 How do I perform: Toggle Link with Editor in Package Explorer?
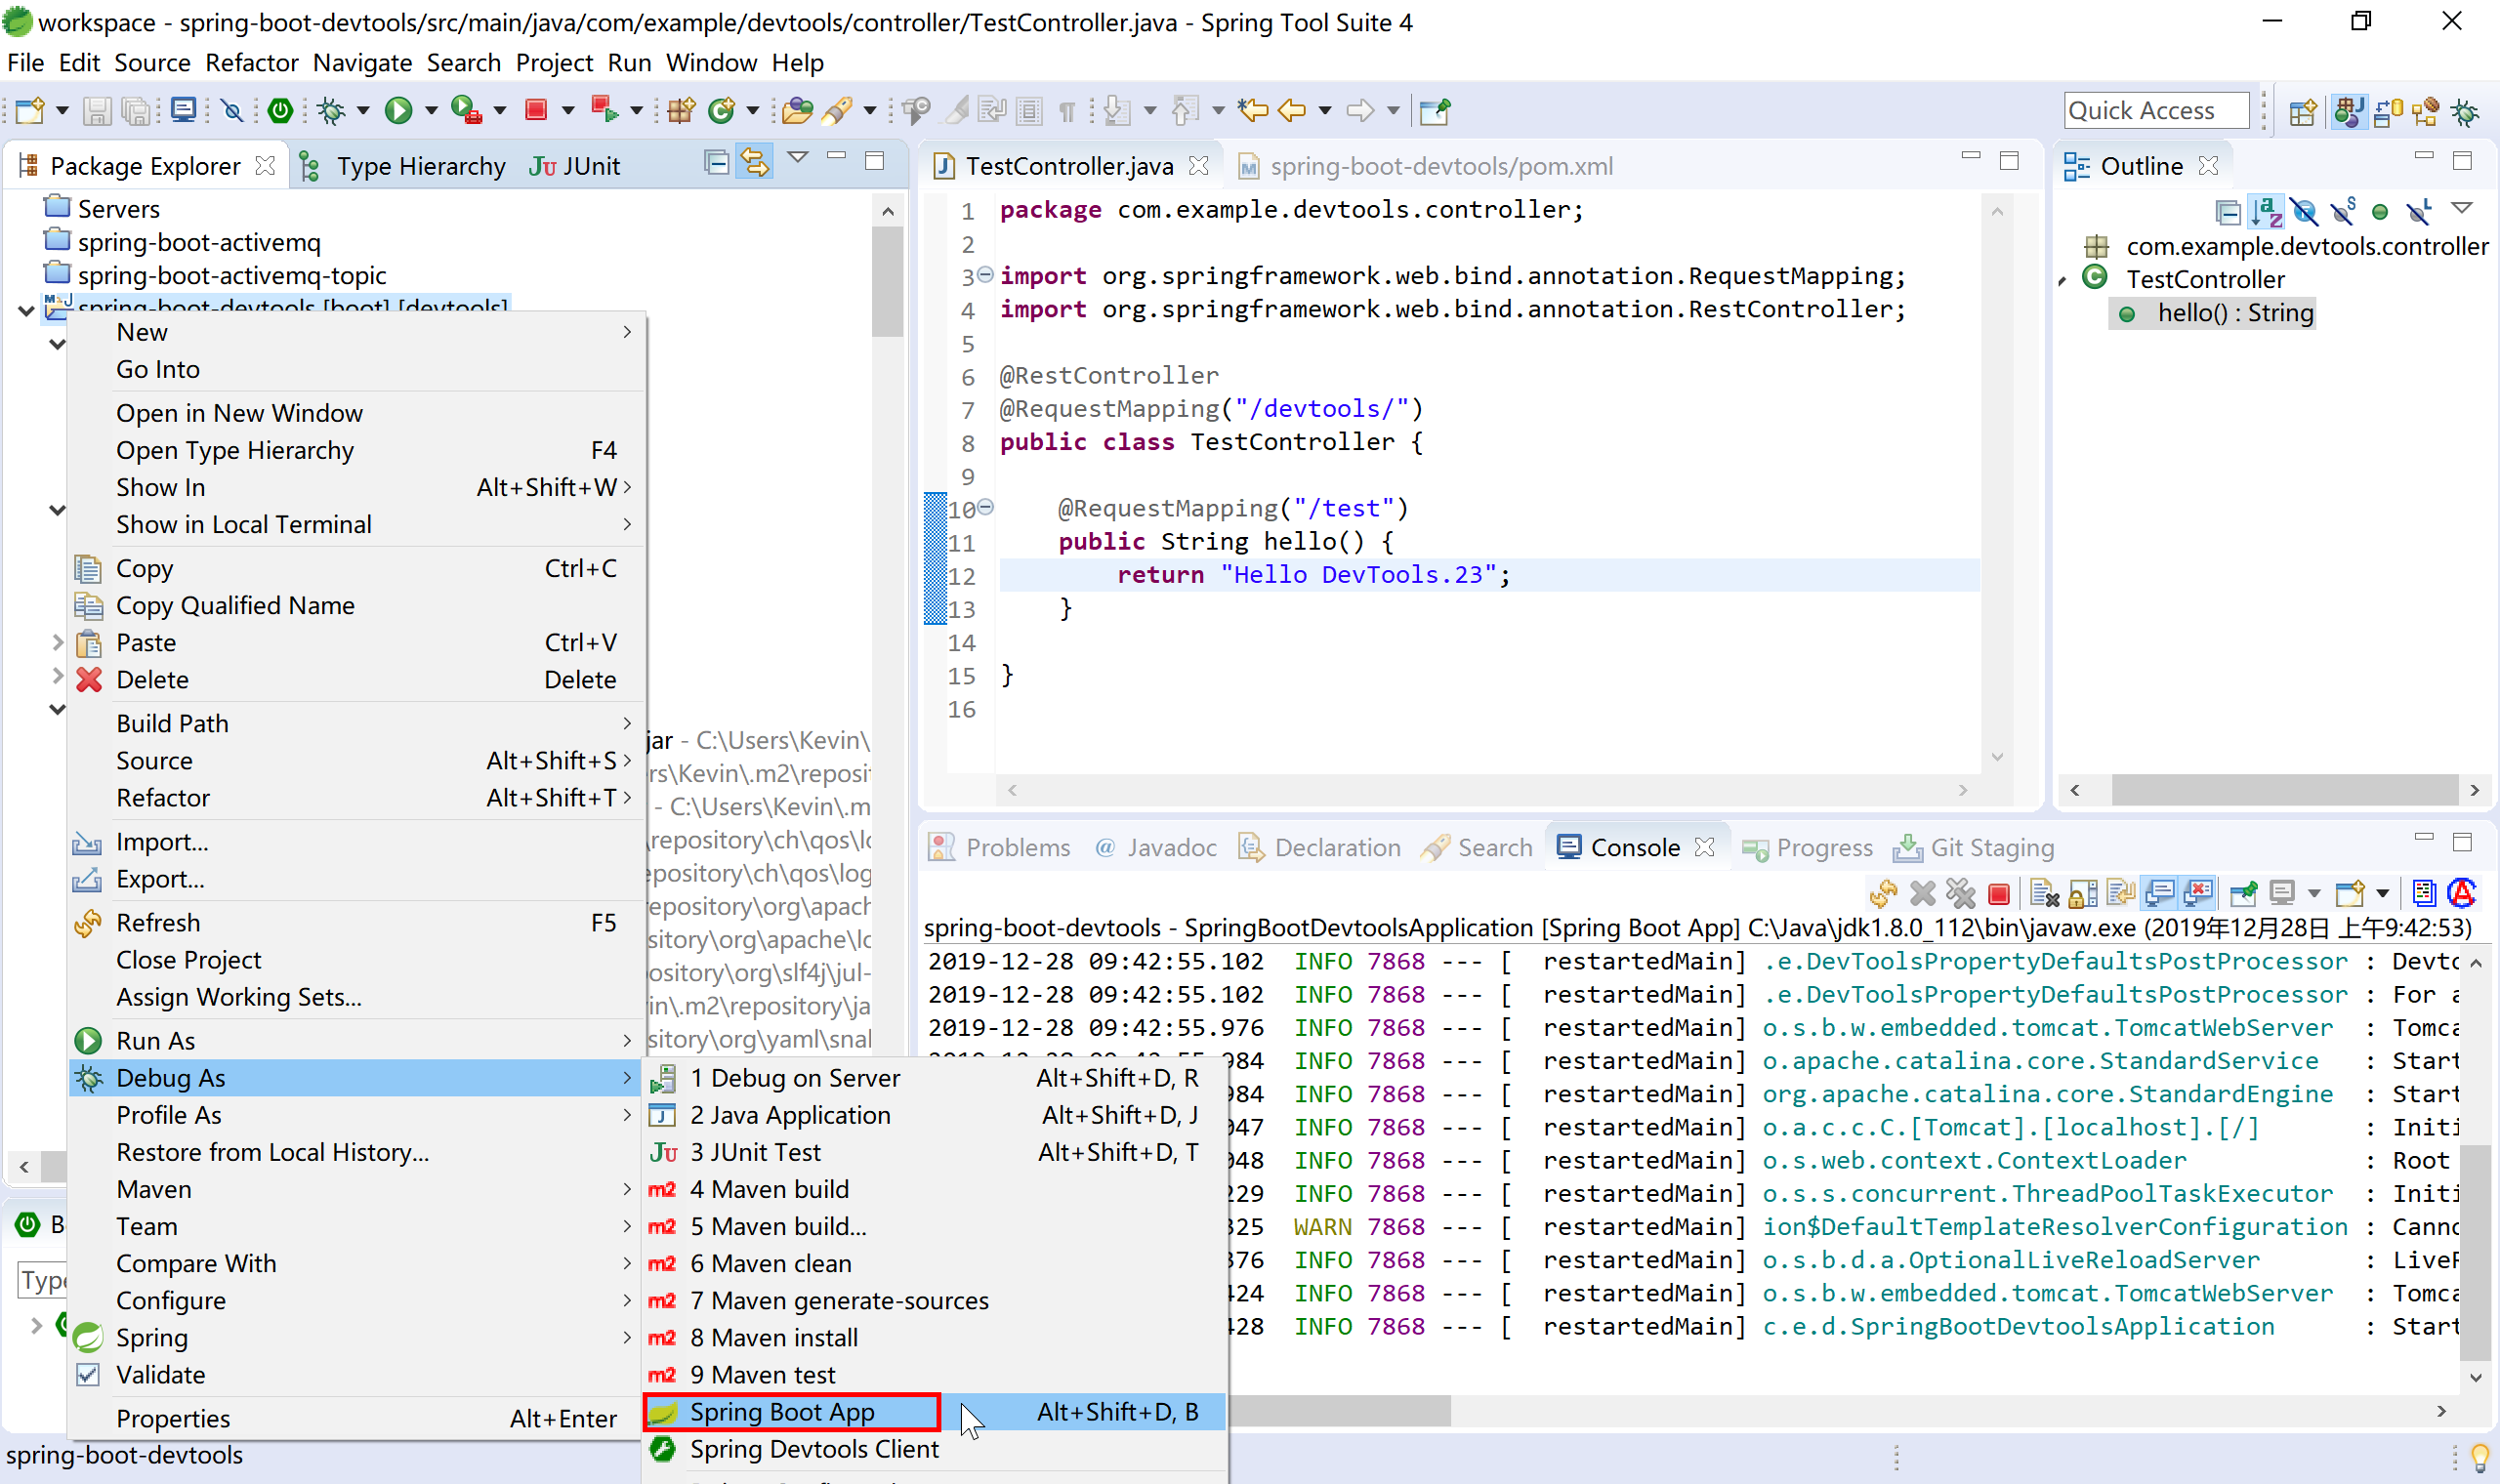point(755,162)
